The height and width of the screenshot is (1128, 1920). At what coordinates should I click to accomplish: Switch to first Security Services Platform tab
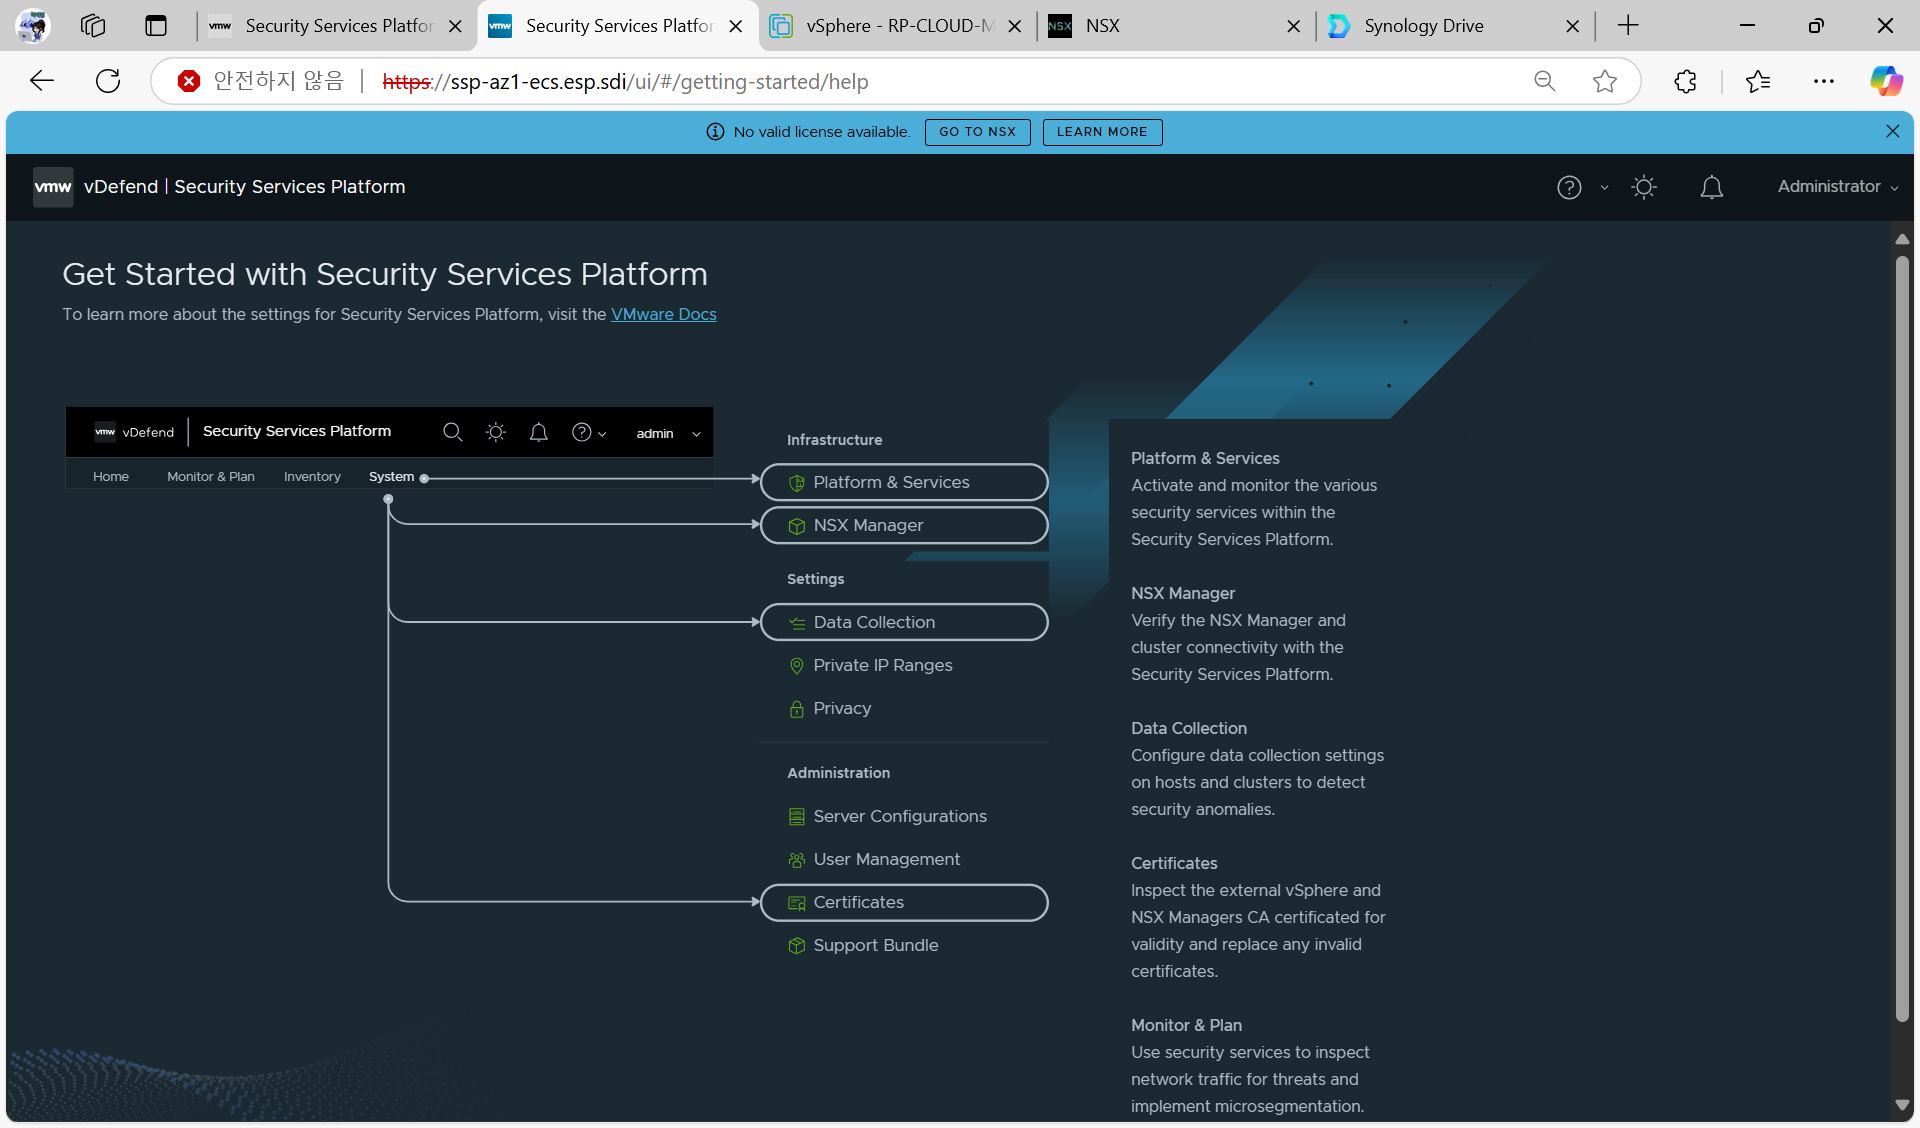point(336,26)
